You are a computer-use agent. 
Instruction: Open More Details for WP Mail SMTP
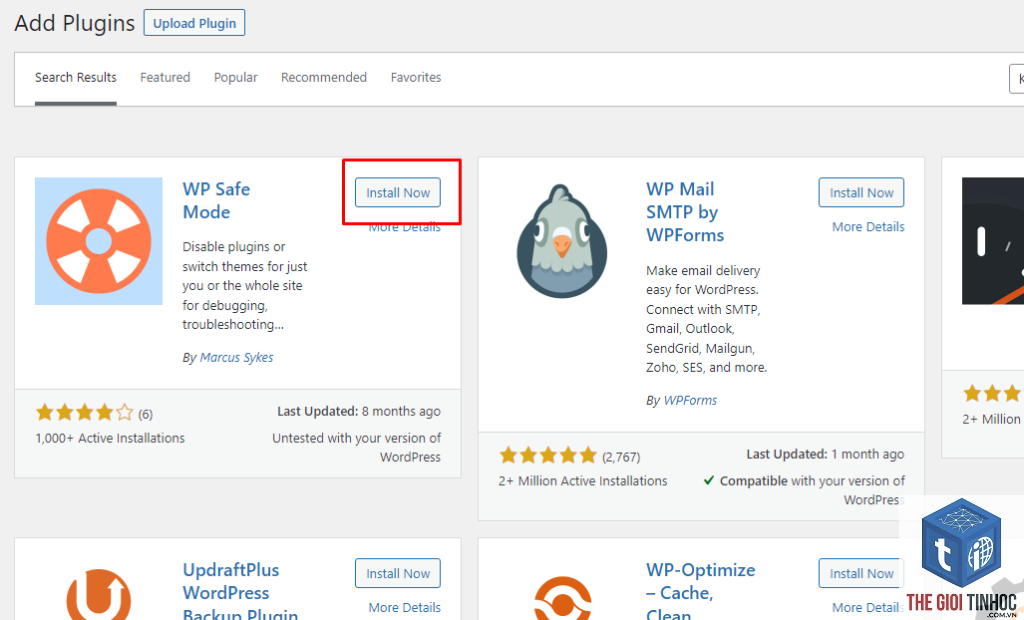pos(868,227)
